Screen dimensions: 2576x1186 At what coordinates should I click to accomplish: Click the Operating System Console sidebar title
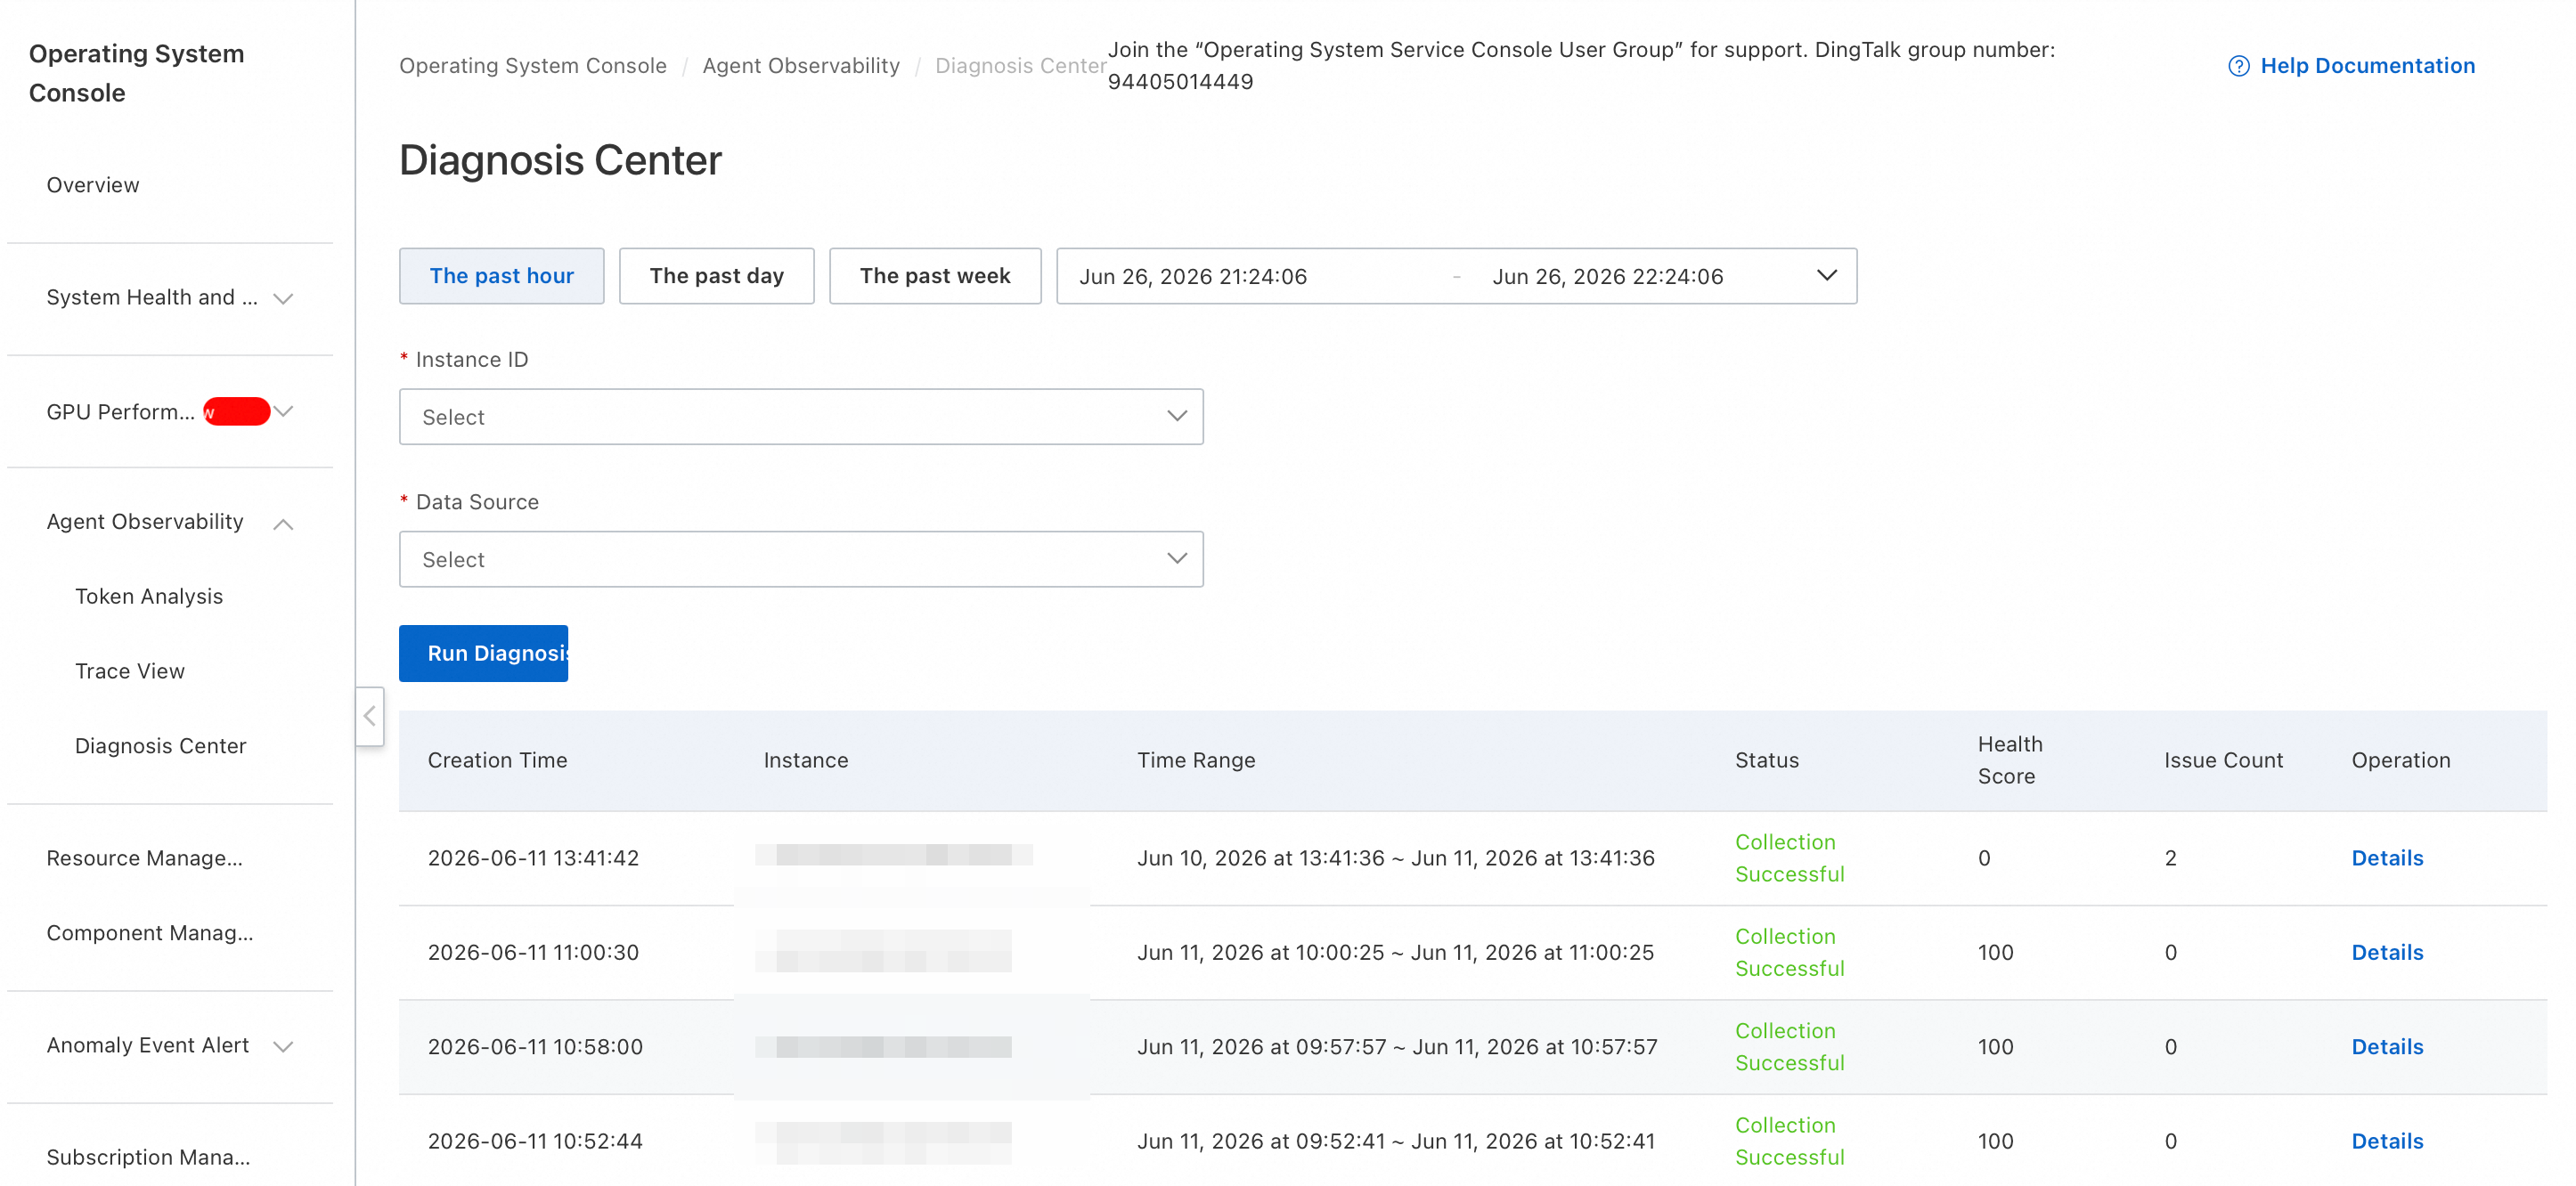(136, 73)
